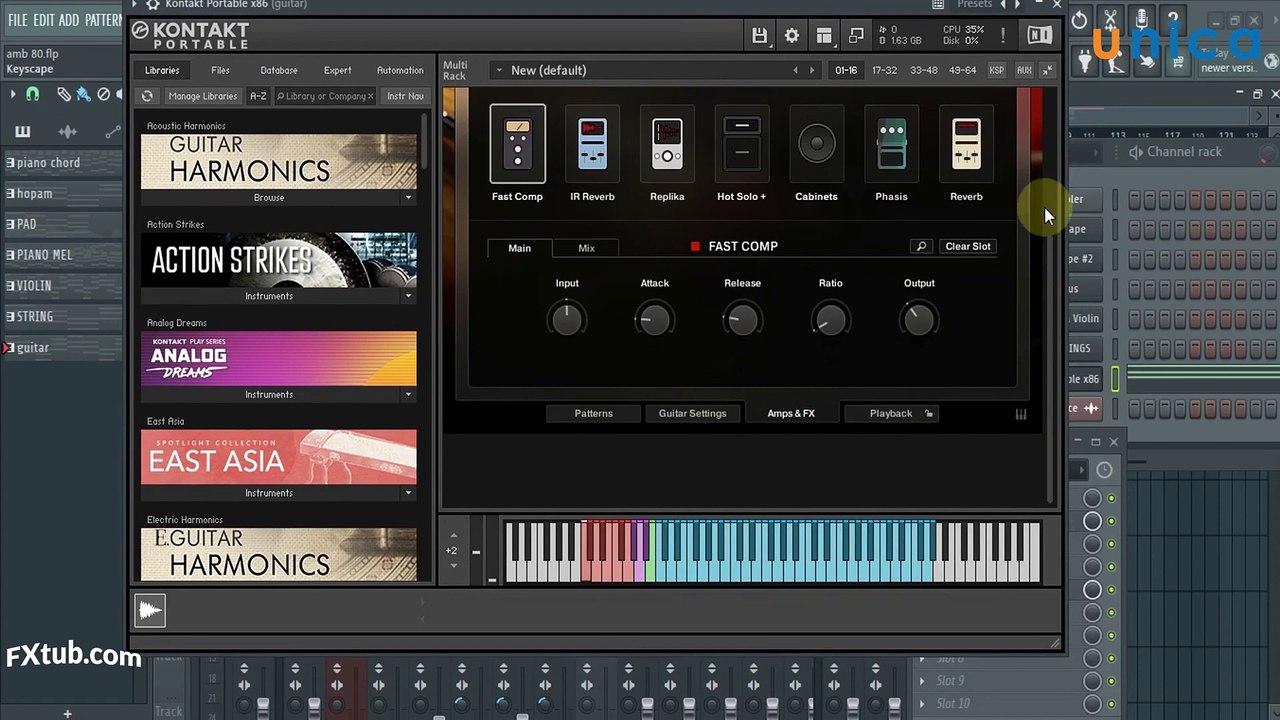Click the Kontakt warning exclamation icon

[1003, 36]
